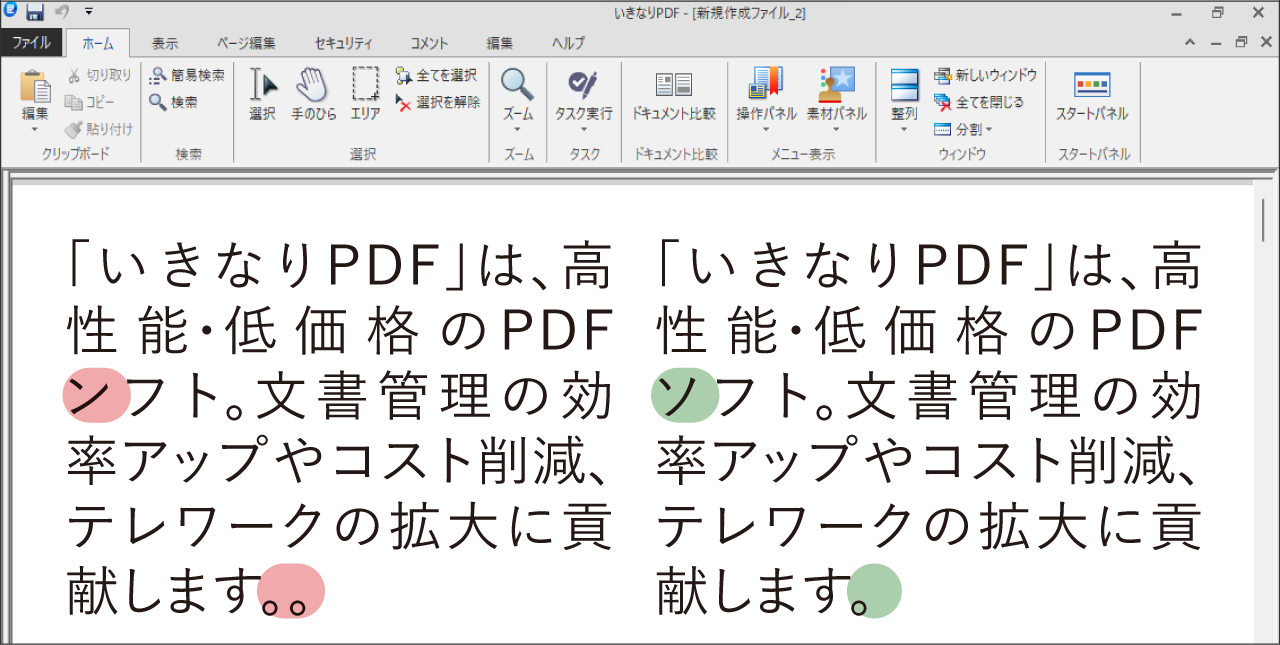This screenshot has height=645, width=1280.
Task: Open the quick access toolbar customize arrow
Action: [88, 12]
